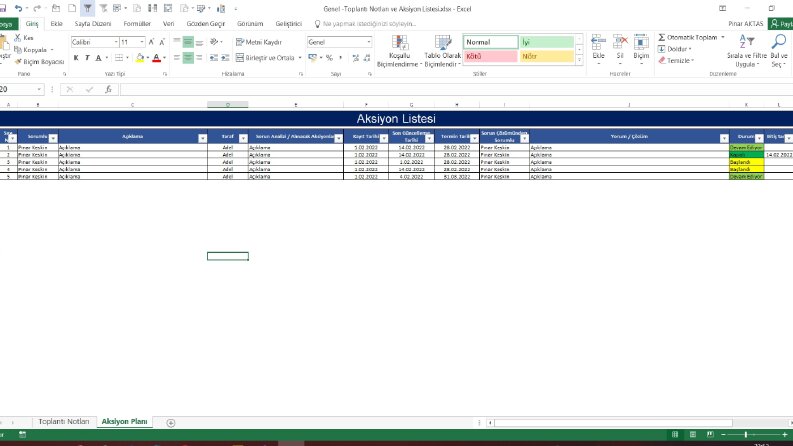The image size is (793, 446).
Task: Toggle Italic formatting button
Action: tap(87, 58)
